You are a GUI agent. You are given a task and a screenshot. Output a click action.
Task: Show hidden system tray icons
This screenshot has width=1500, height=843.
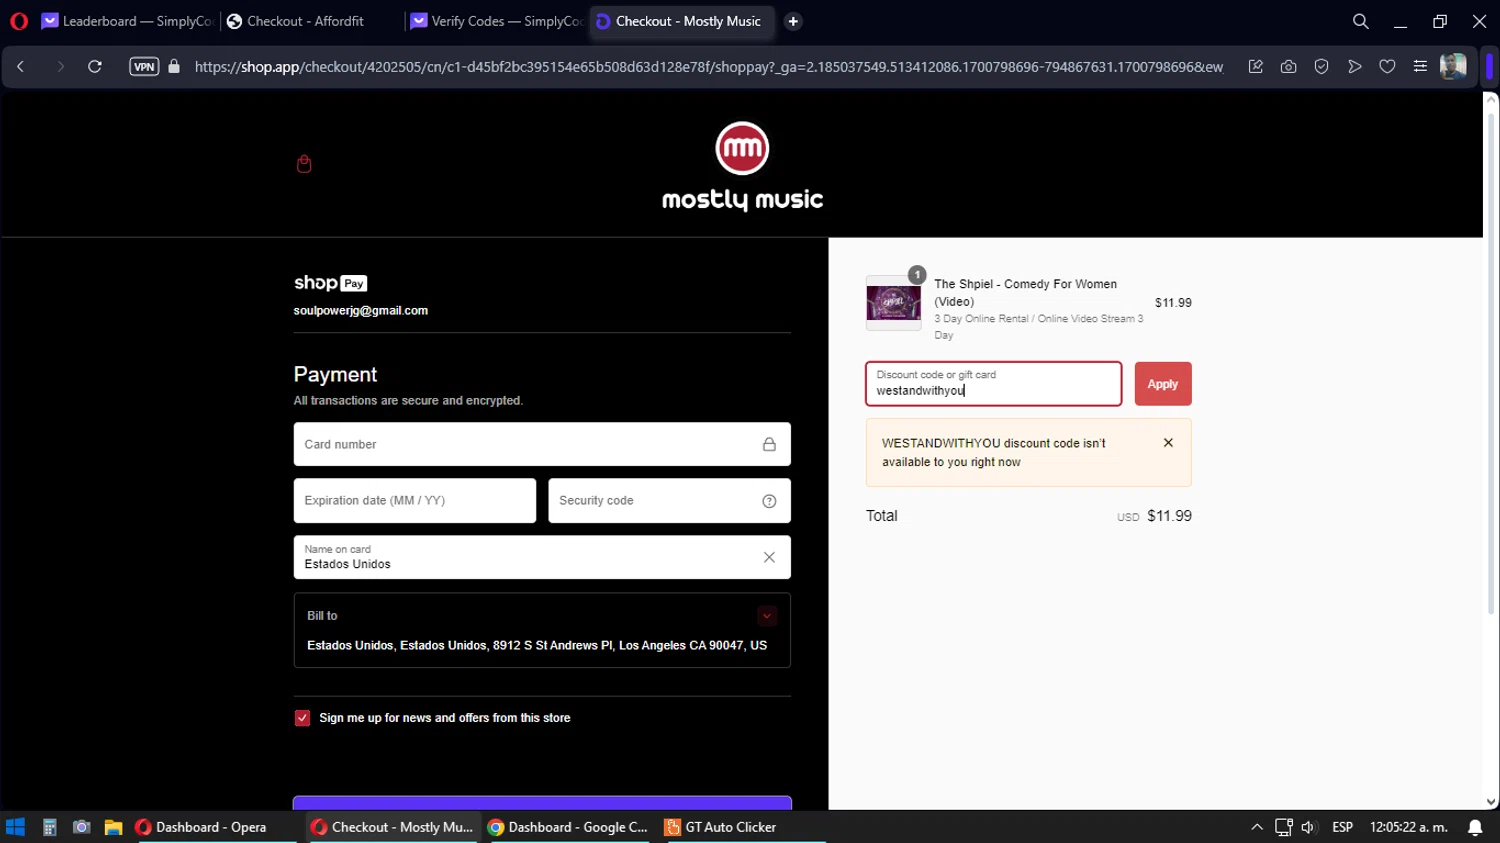(1257, 827)
